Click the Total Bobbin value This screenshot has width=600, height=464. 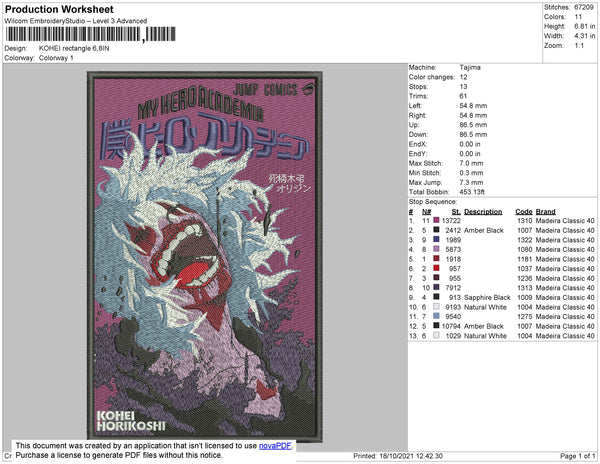click(472, 192)
